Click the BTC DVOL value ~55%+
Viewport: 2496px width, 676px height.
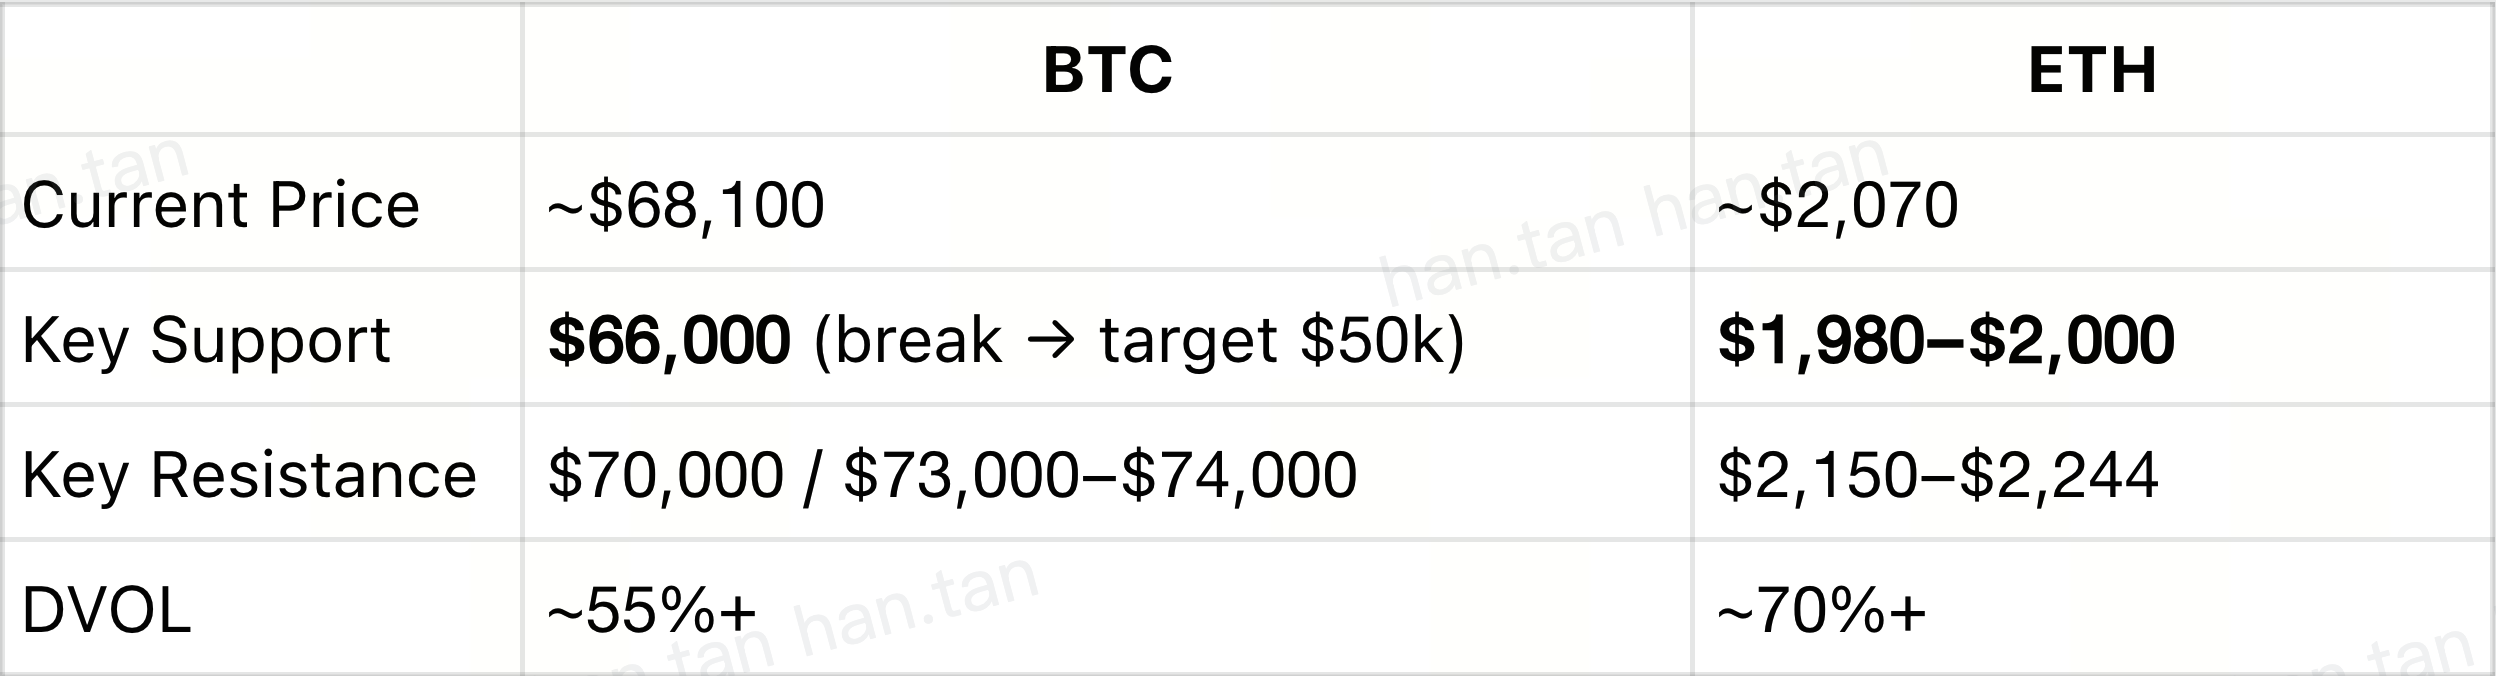652,610
